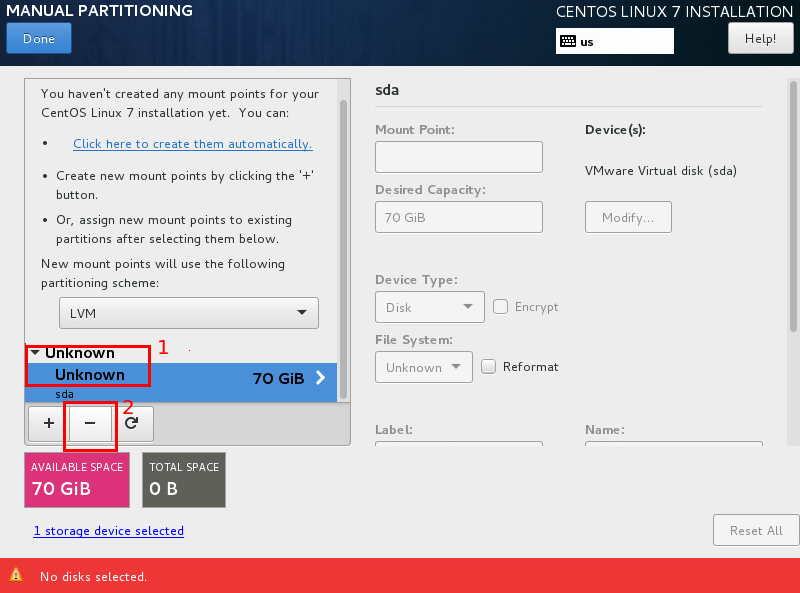
Task: Open the File System dropdown
Action: (423, 367)
